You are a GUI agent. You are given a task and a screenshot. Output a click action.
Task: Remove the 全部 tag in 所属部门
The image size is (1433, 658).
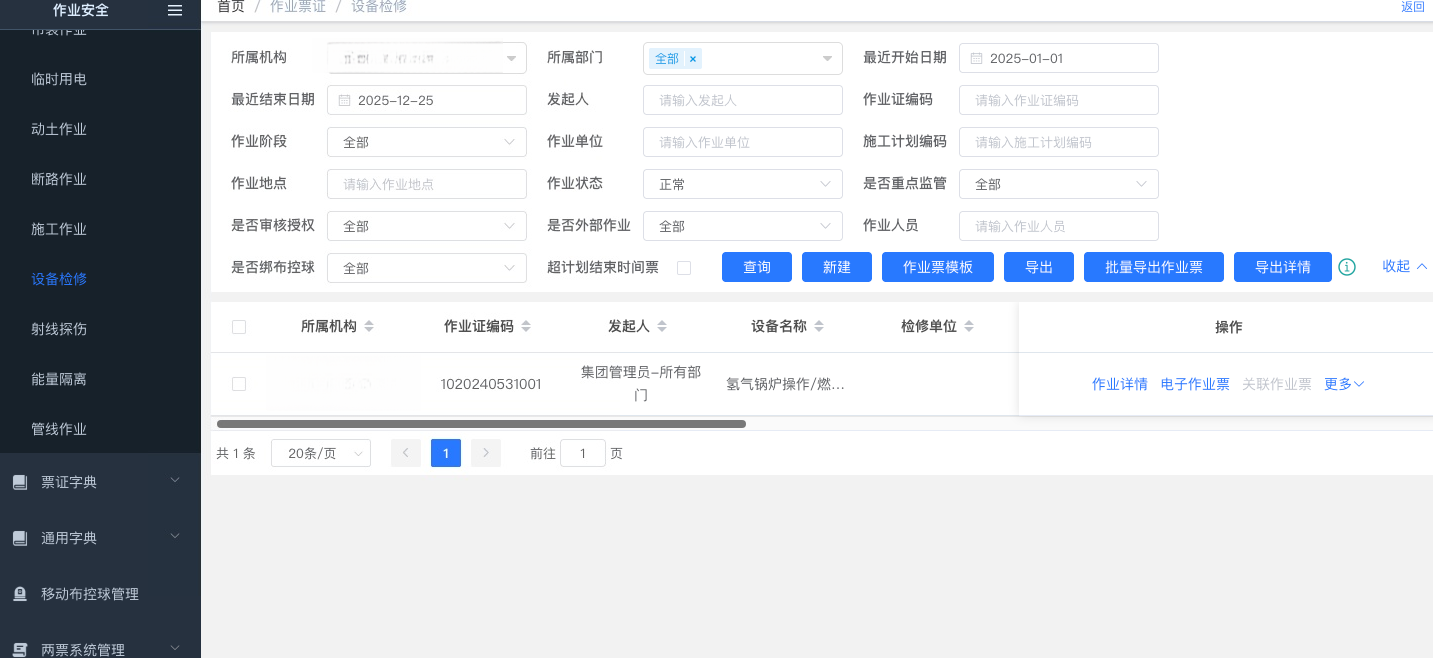692,59
